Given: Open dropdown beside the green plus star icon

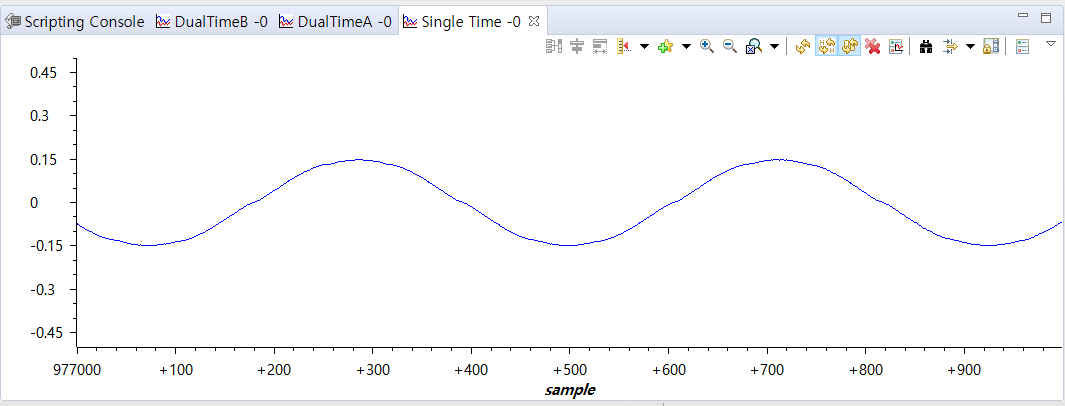Looking at the screenshot, I should click(x=686, y=46).
